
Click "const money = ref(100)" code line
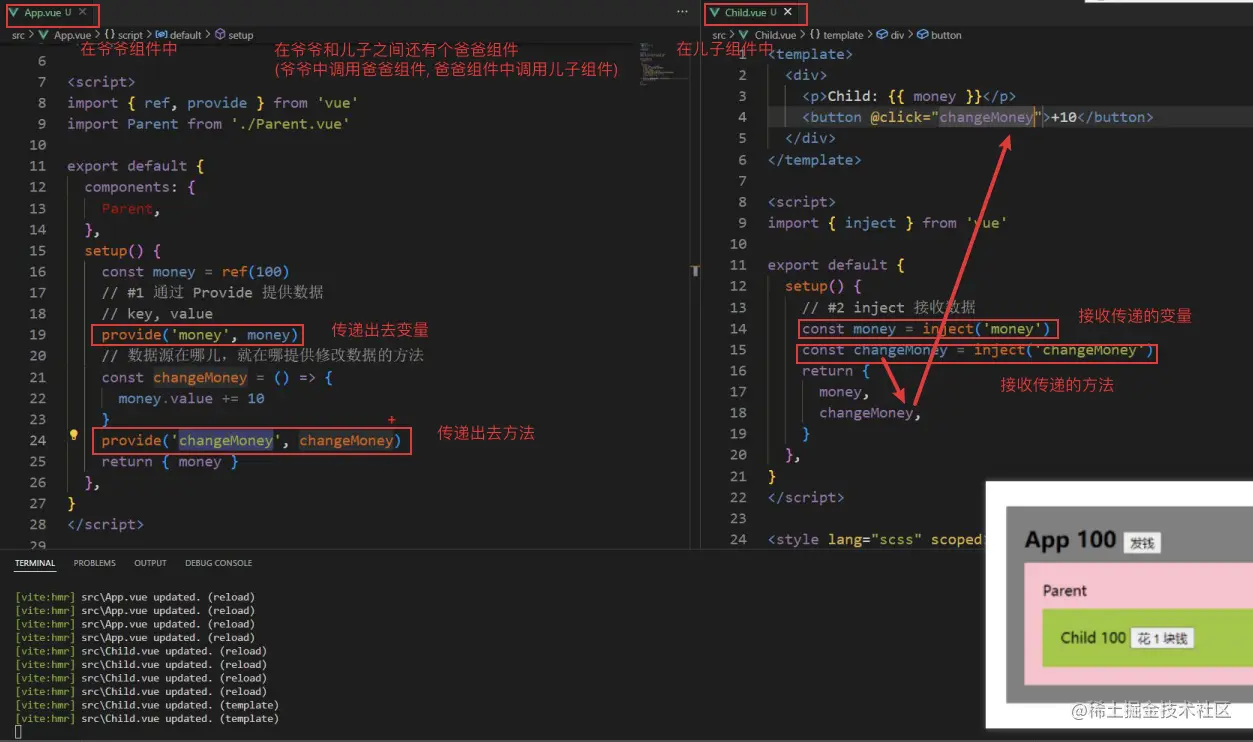pyautogui.click(x=195, y=272)
